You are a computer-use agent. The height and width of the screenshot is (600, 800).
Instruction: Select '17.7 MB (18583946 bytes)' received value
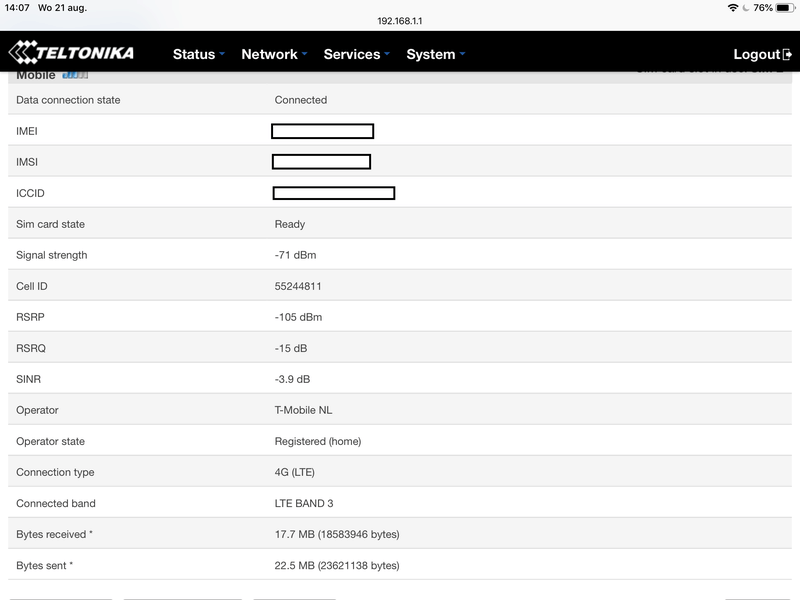tap(337, 534)
